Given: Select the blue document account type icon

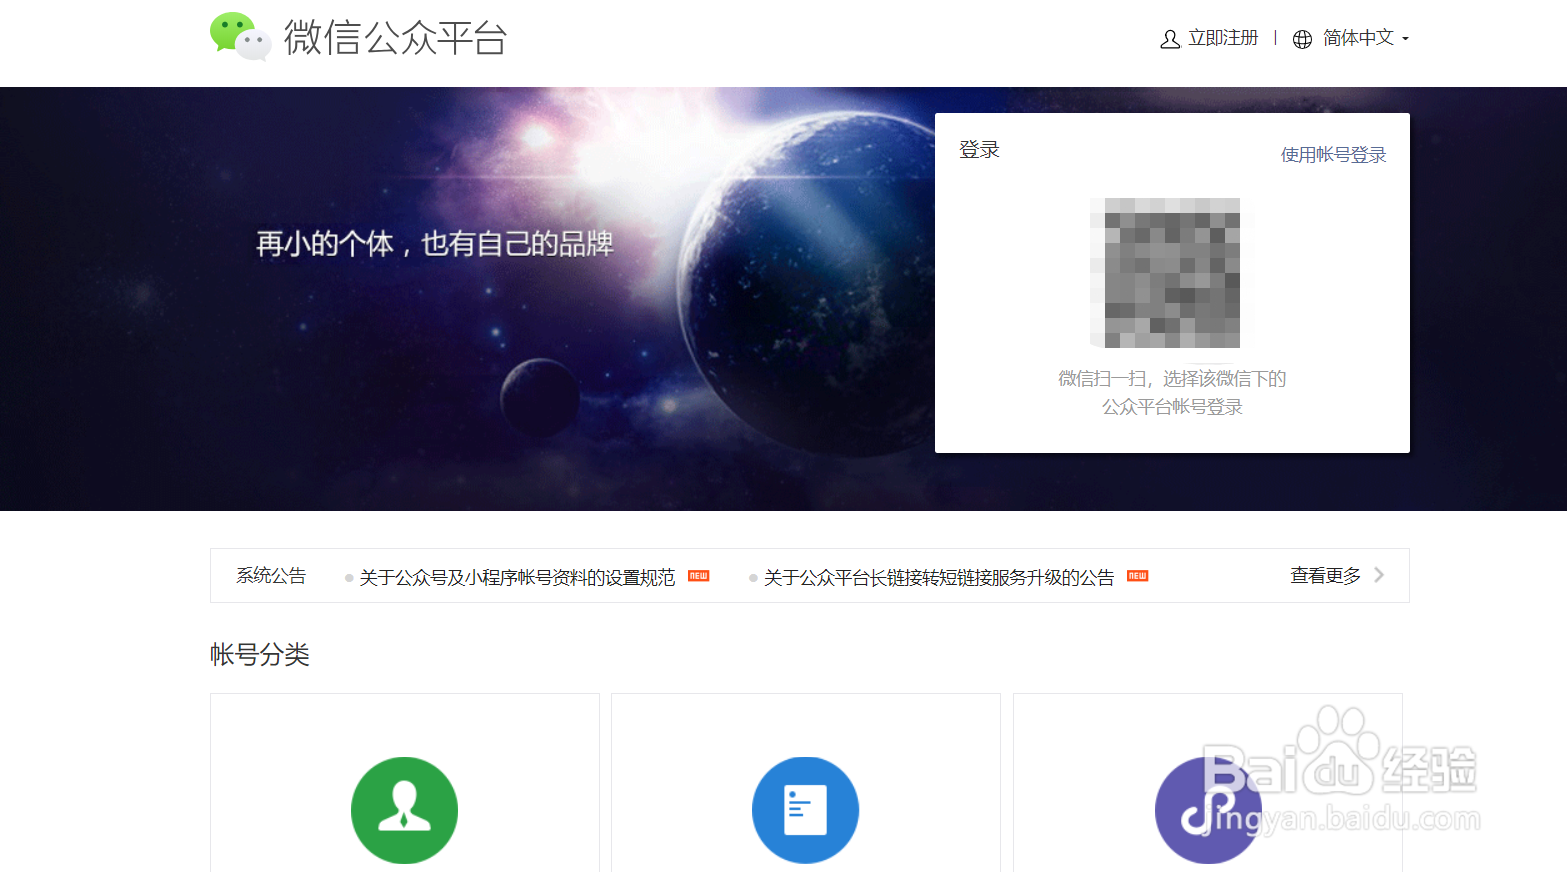Looking at the screenshot, I should coord(805,810).
